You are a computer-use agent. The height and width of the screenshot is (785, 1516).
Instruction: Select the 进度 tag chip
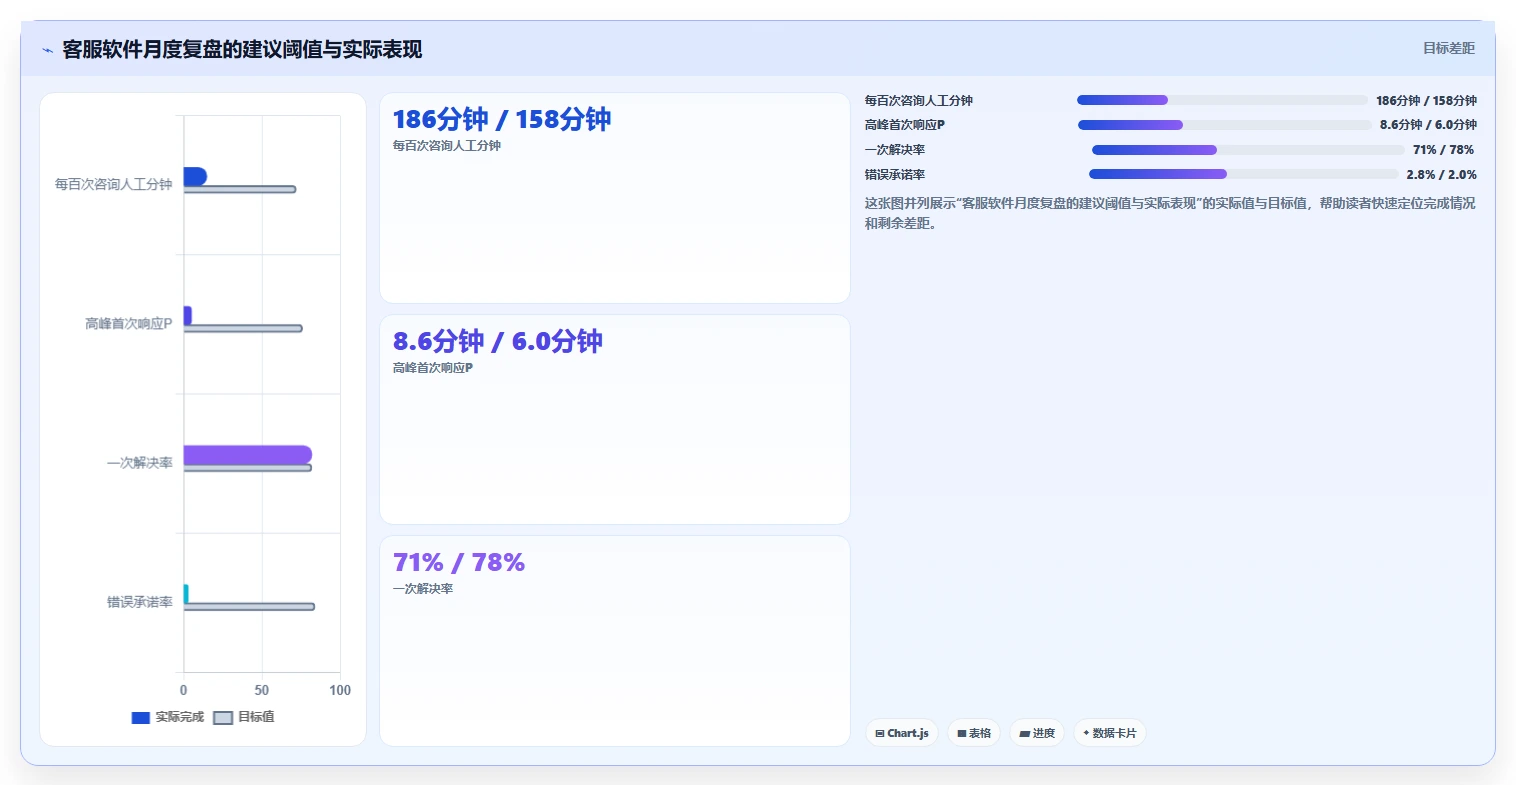point(1037,733)
